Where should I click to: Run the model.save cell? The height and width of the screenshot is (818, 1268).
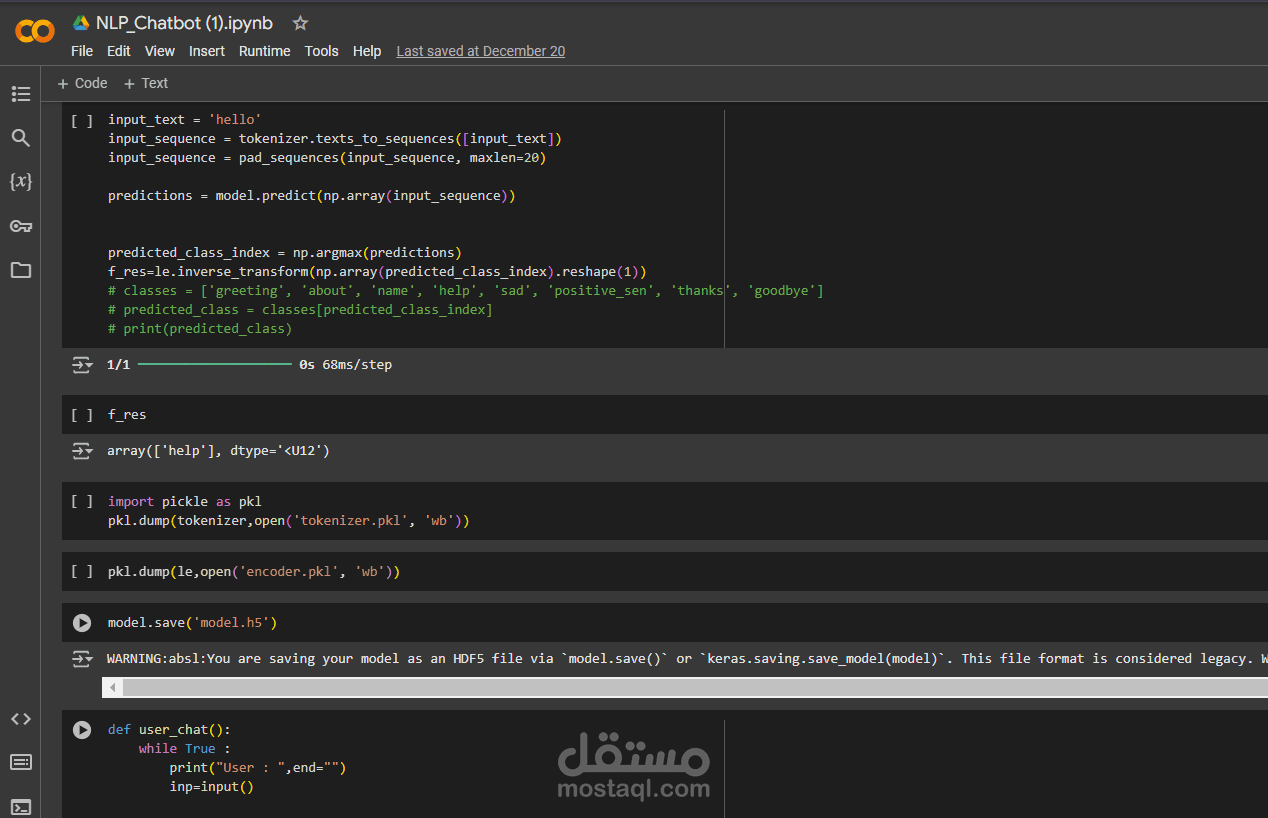tap(82, 623)
